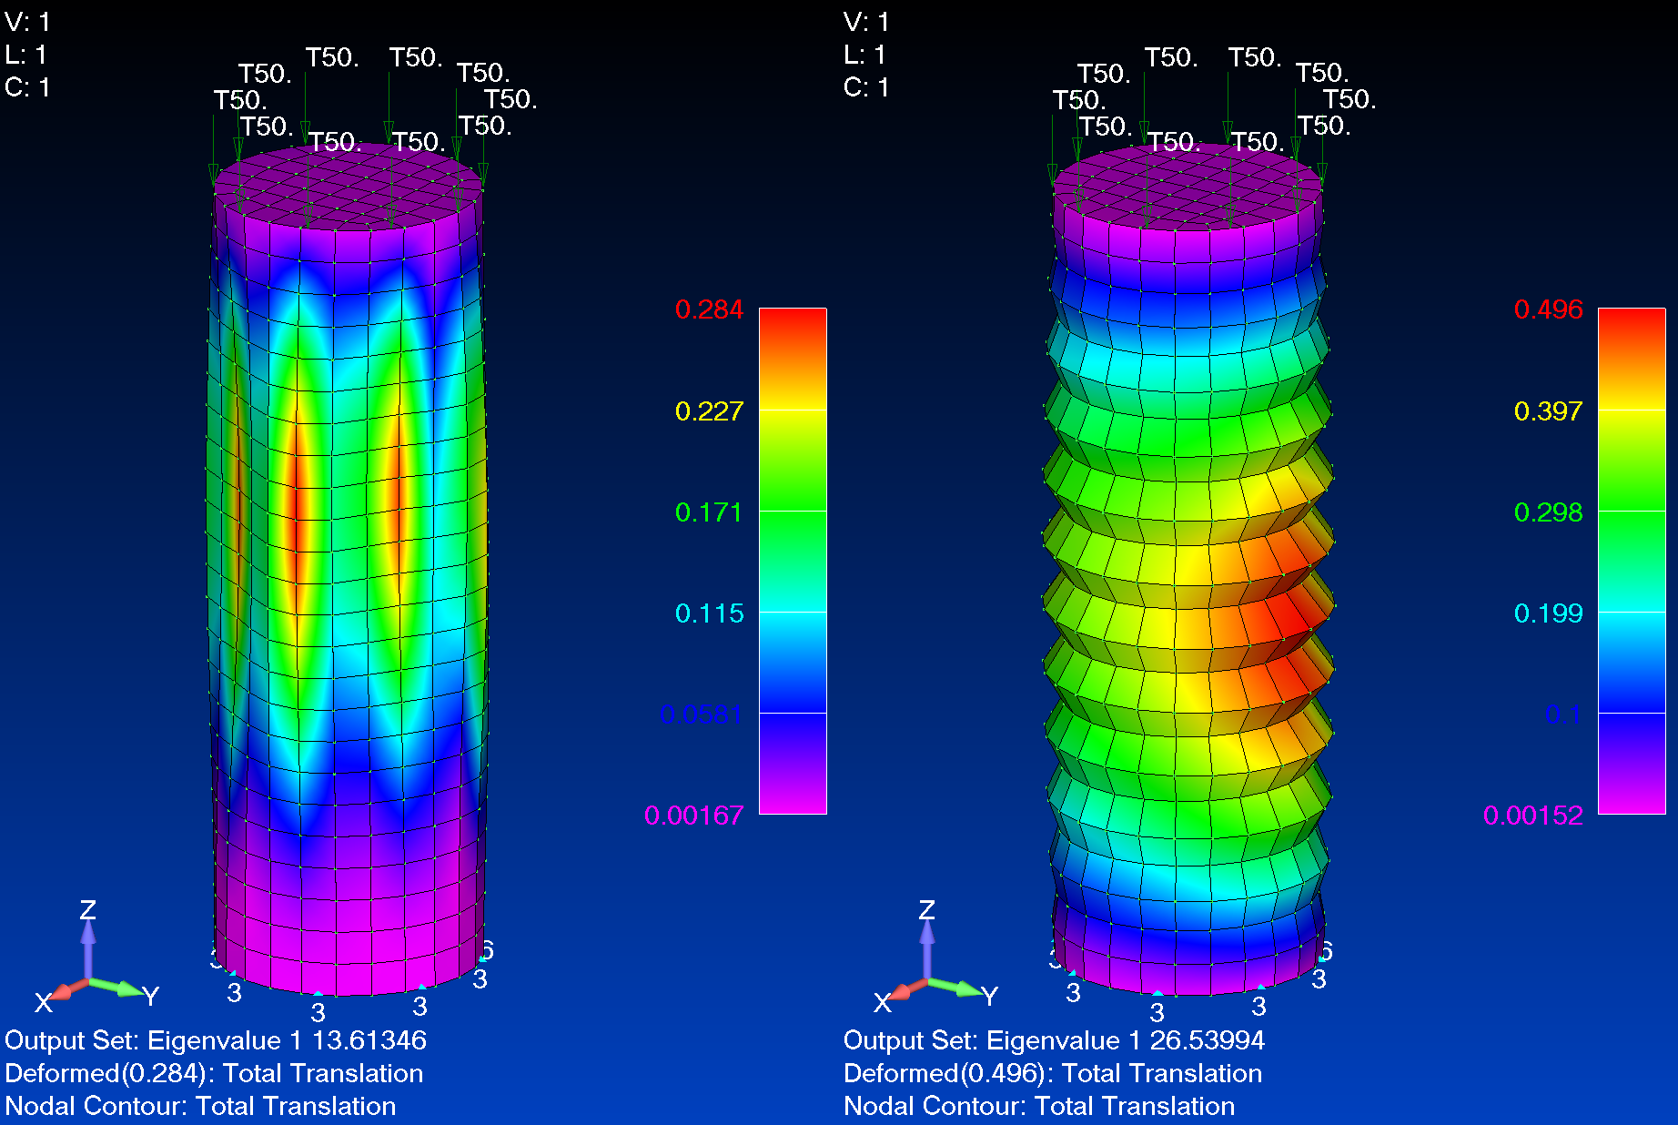Select the Output Set: Eigenvalue 1 26.53994 label
This screenshot has width=1678, height=1125.
tap(1054, 1040)
